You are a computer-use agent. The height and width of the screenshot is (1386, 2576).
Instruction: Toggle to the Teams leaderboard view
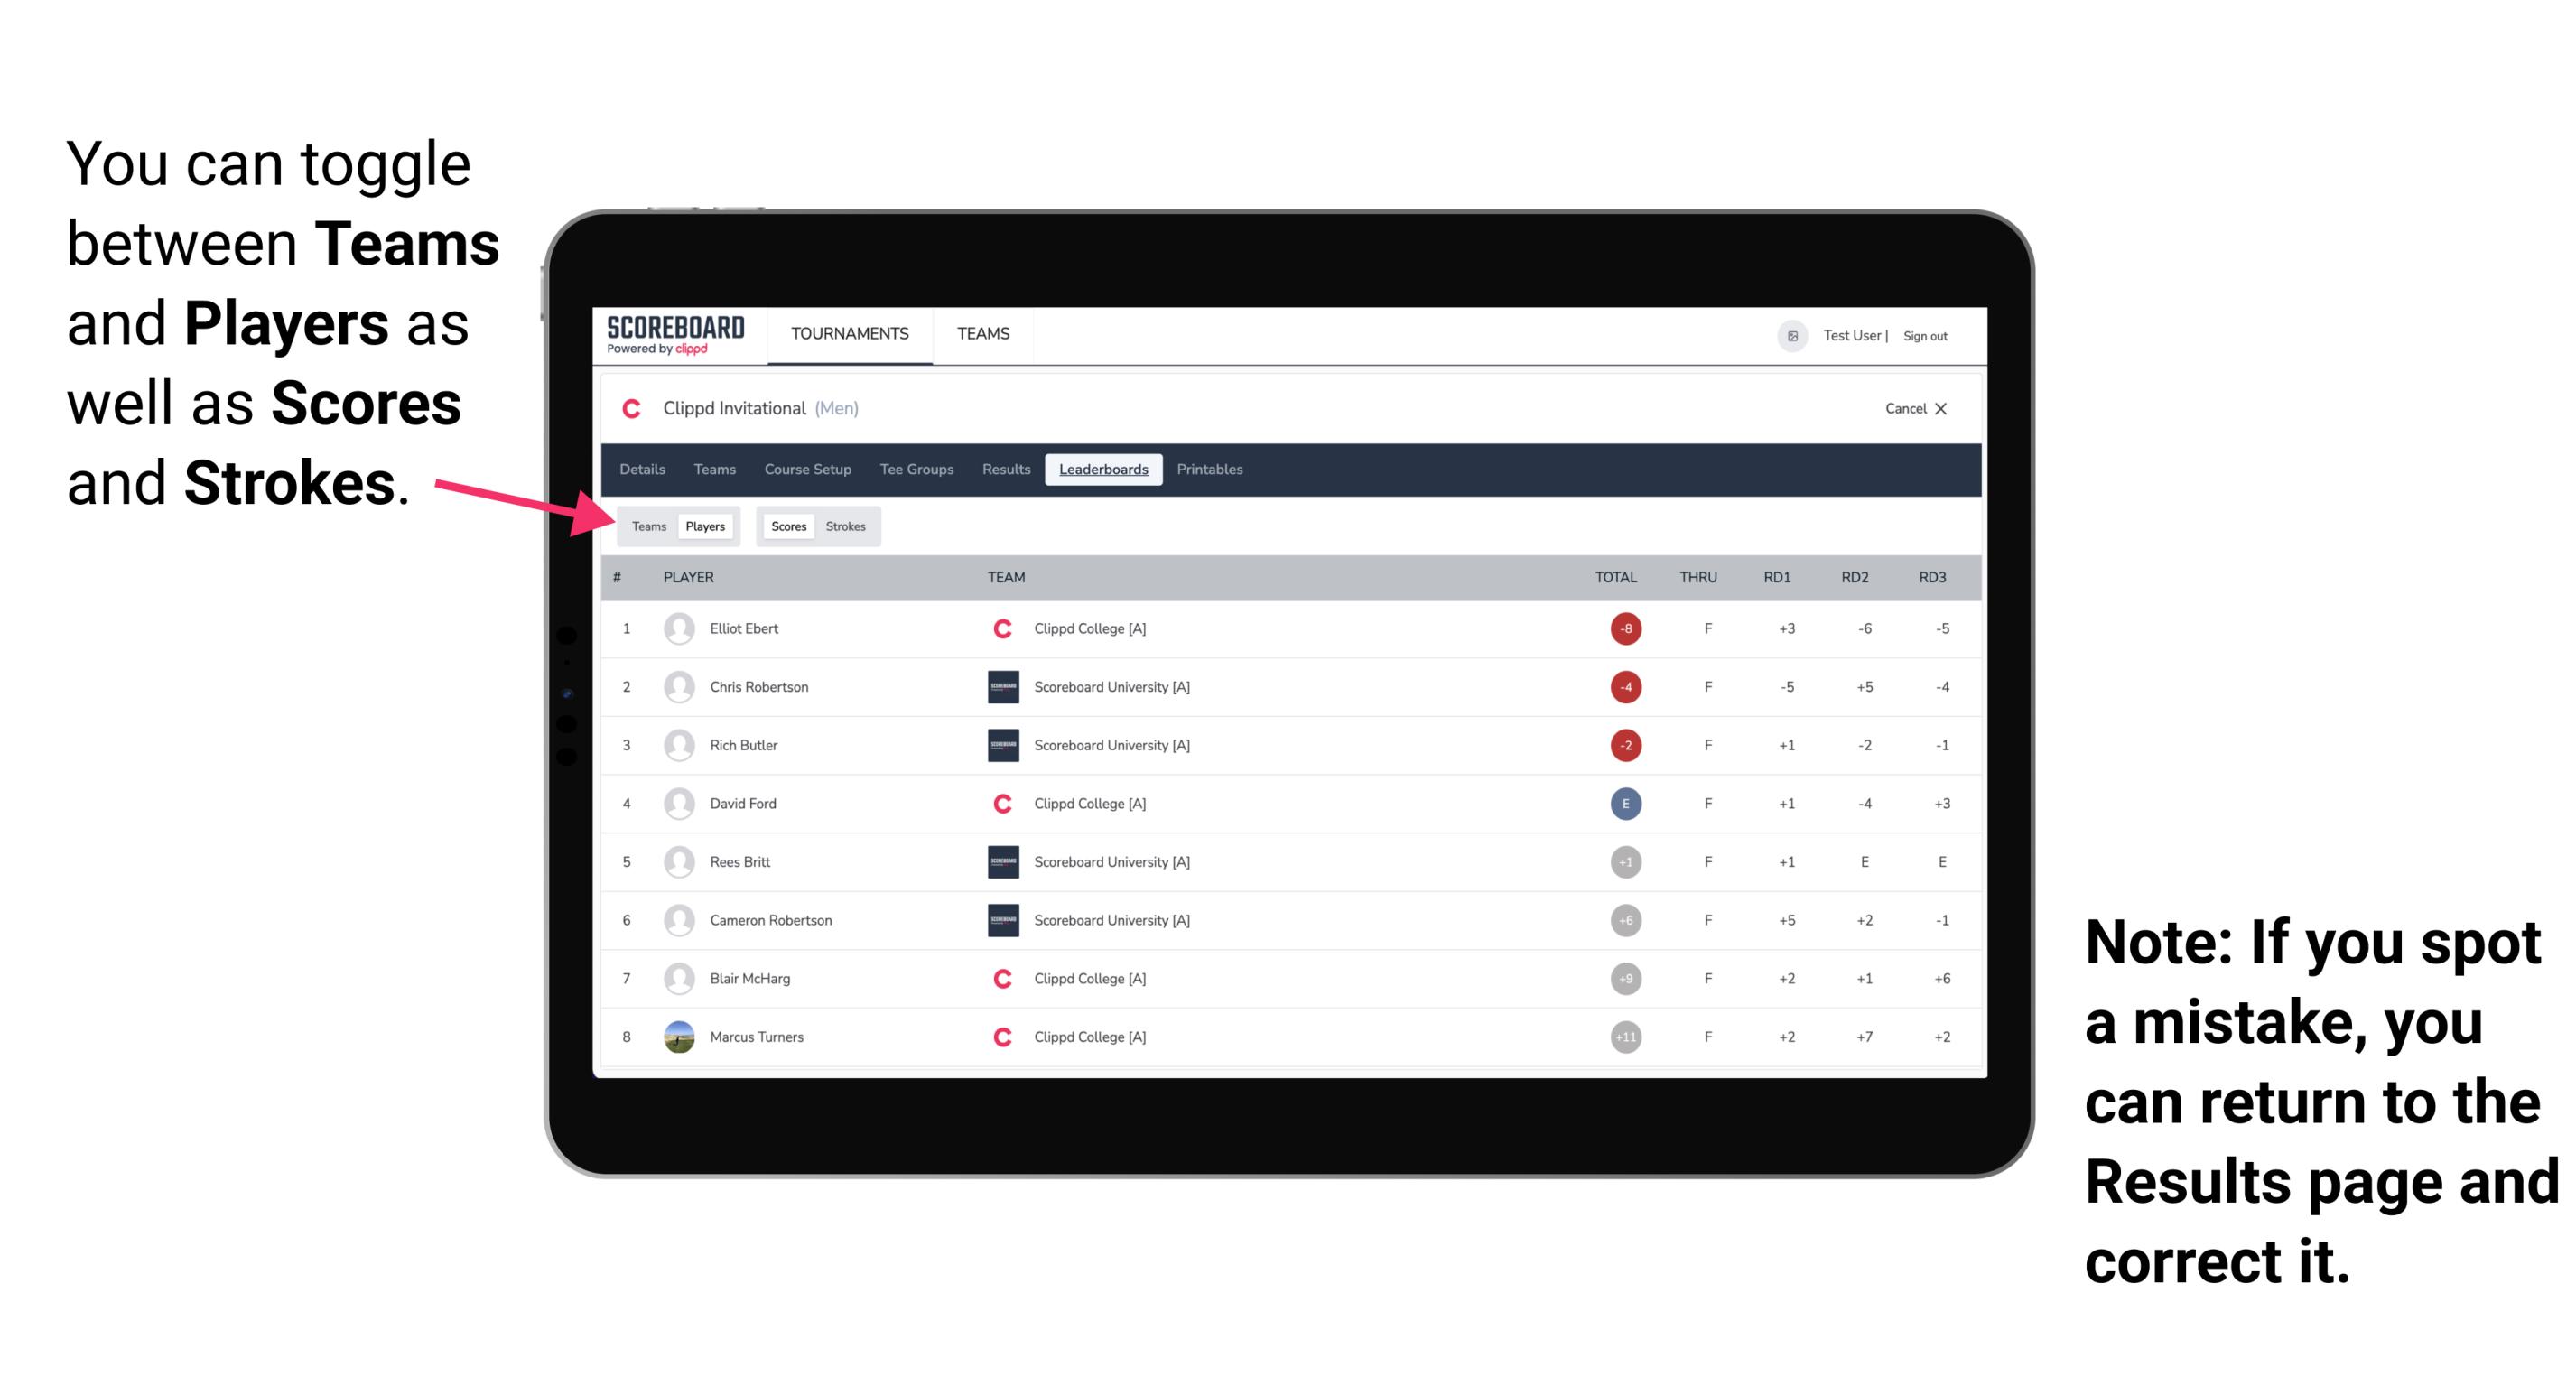[648, 526]
